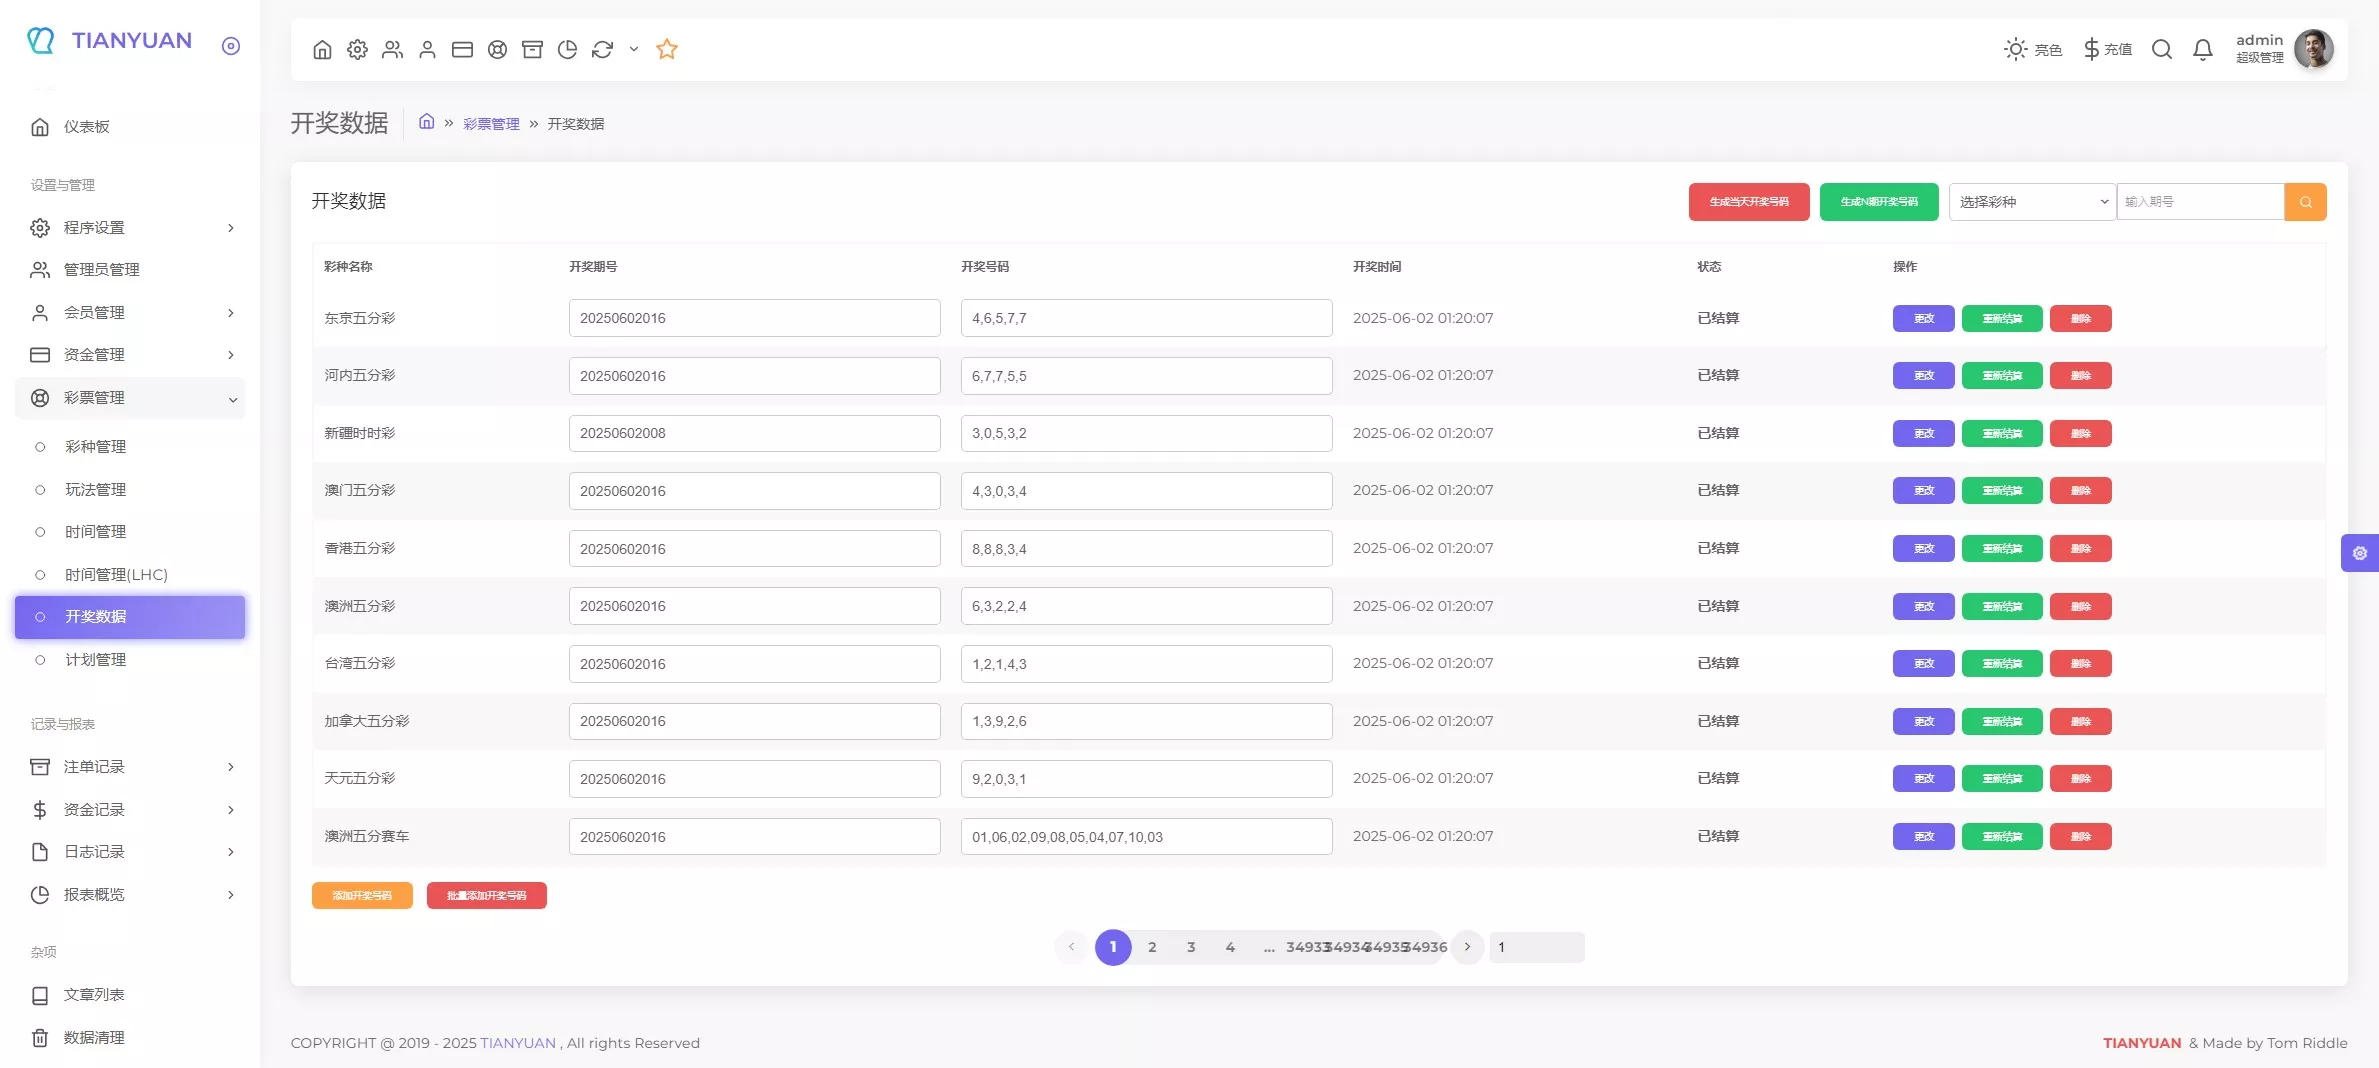2379x1068 pixels.
Task: Toggle the sidebar collapse circle near logo
Action: (231, 46)
